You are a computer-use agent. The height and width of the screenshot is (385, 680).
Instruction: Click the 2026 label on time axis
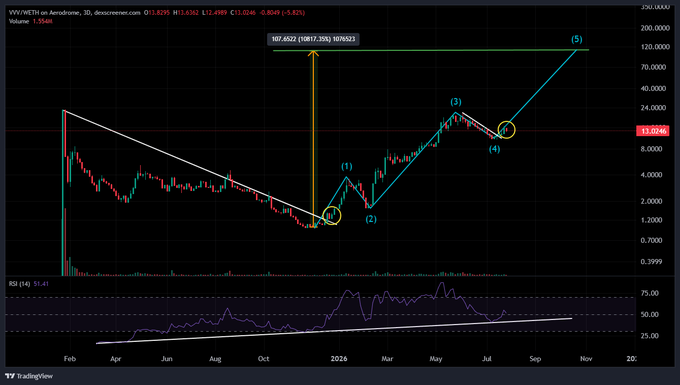pos(339,359)
